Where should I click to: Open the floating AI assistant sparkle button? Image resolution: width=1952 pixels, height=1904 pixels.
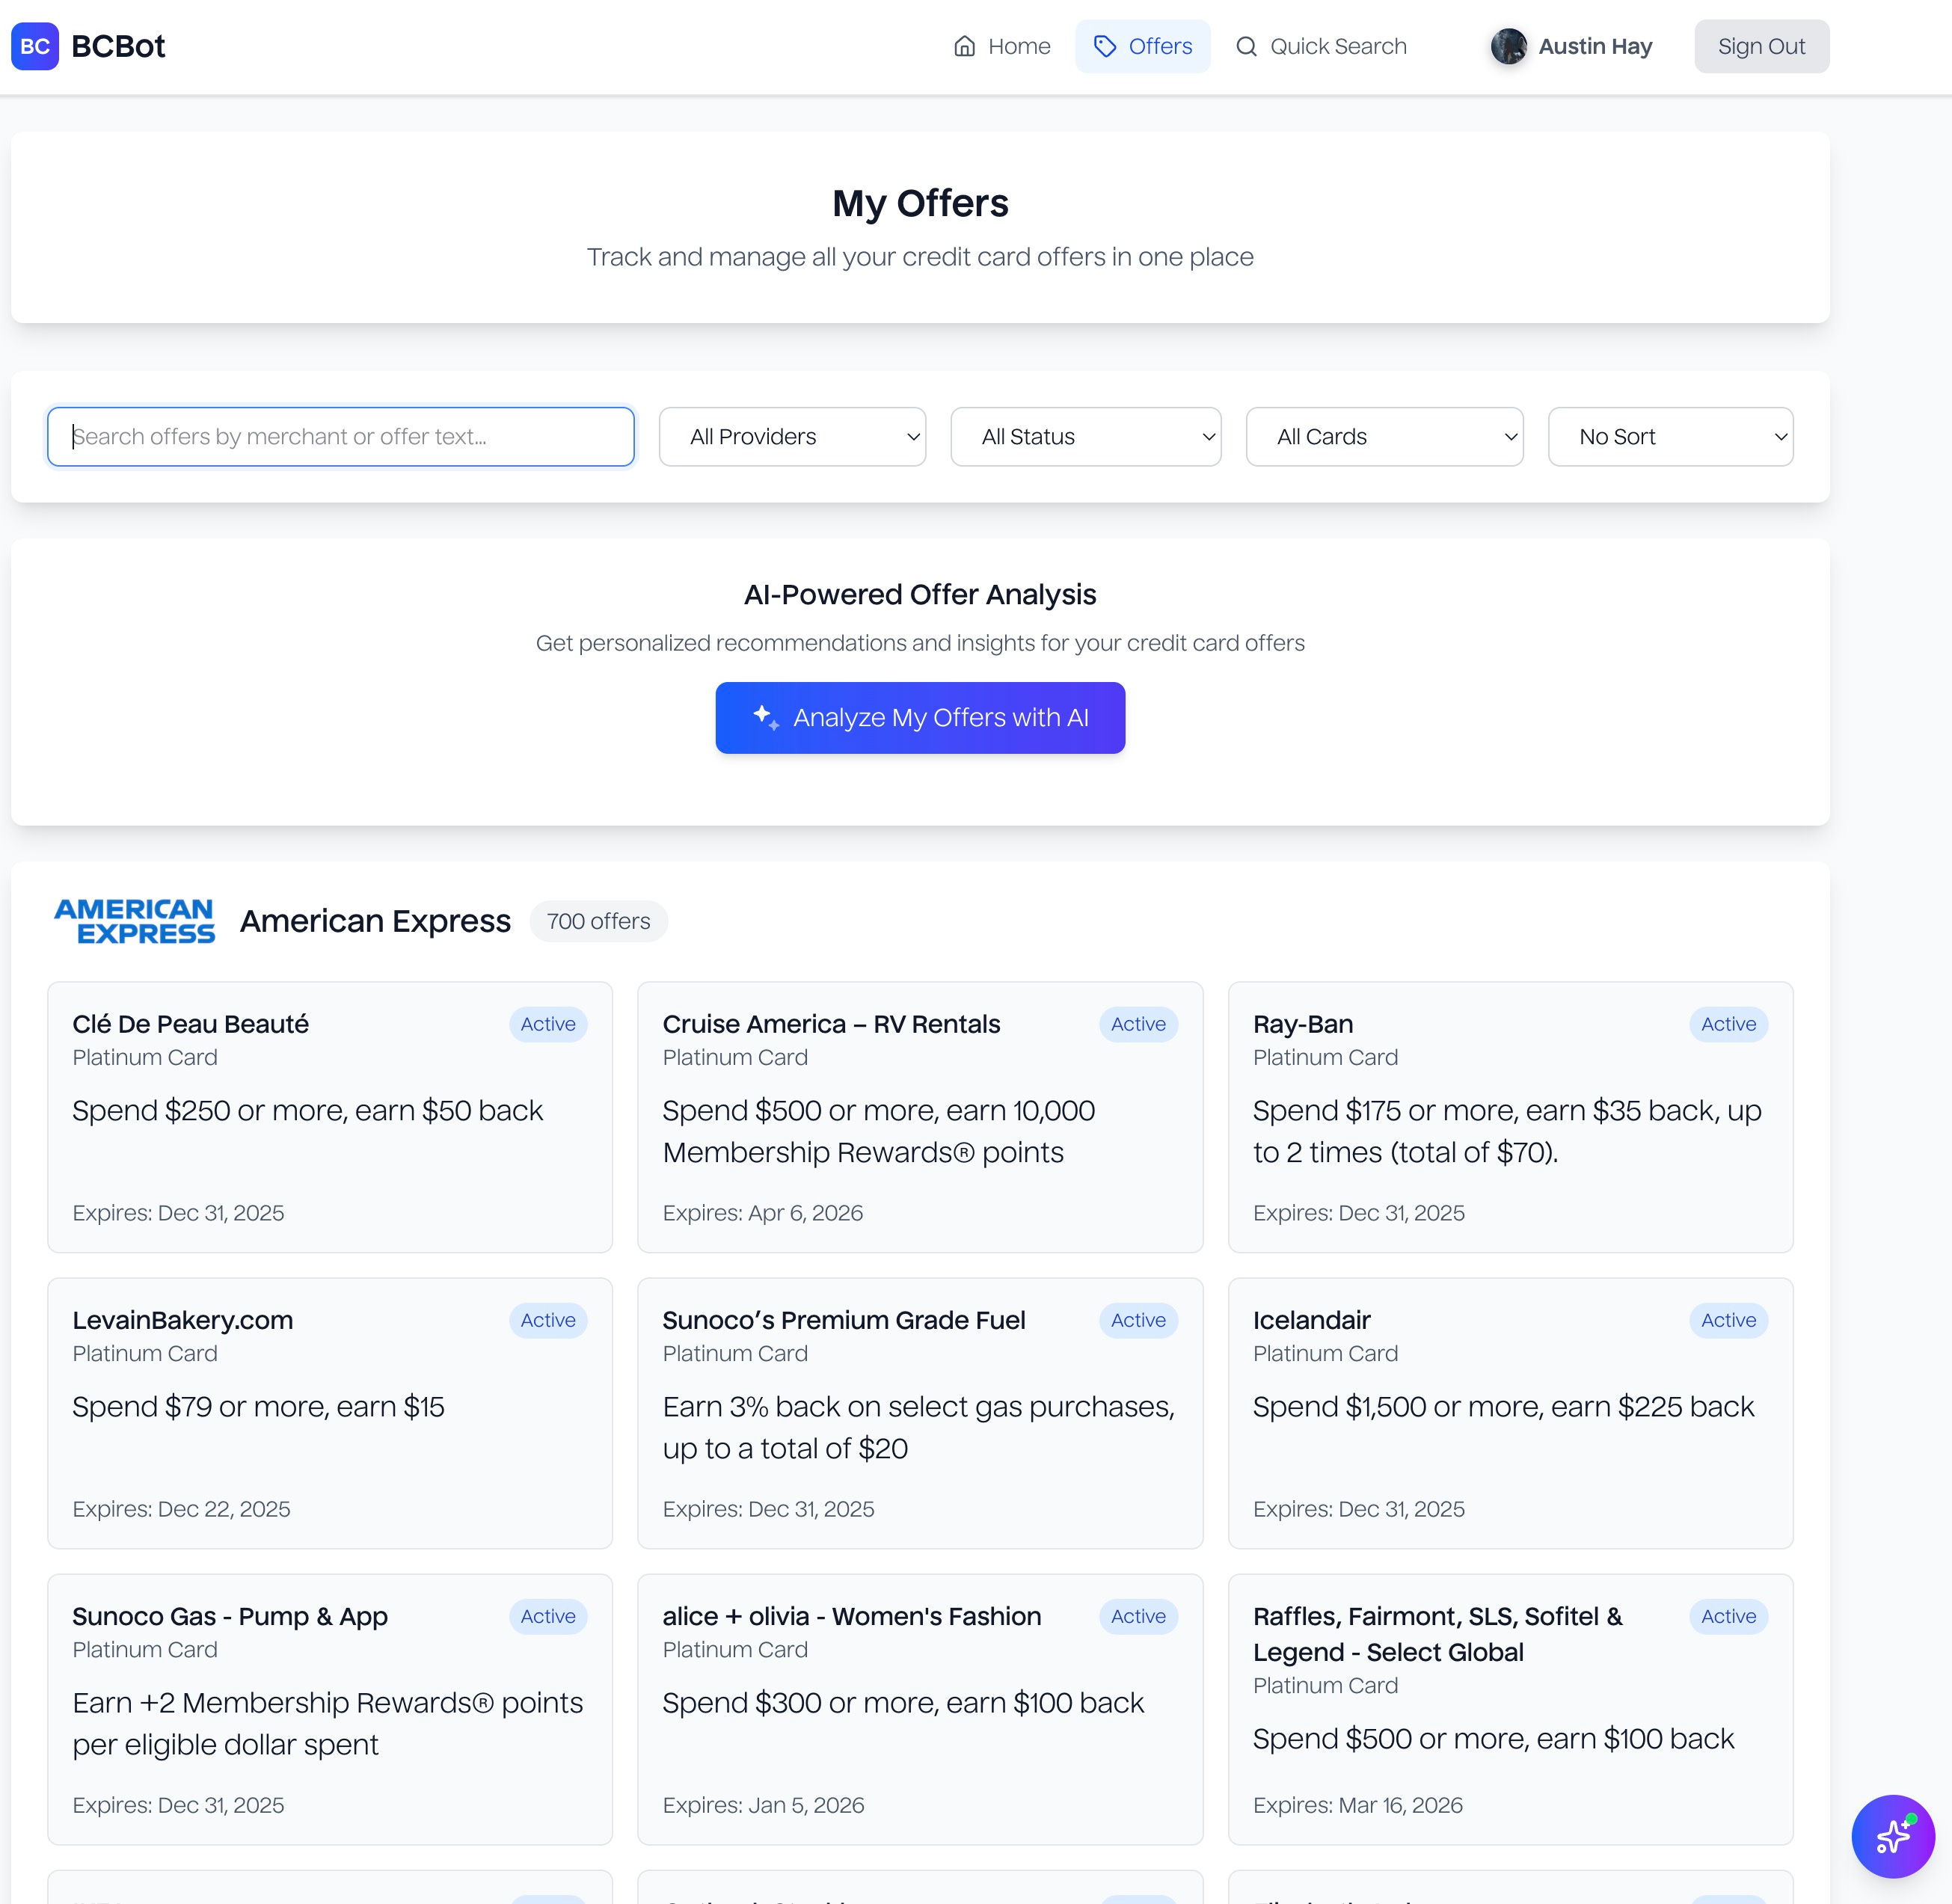pos(1892,1836)
